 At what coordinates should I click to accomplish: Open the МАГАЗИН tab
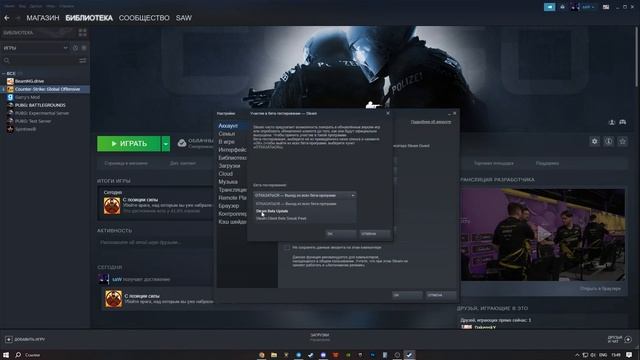point(43,18)
